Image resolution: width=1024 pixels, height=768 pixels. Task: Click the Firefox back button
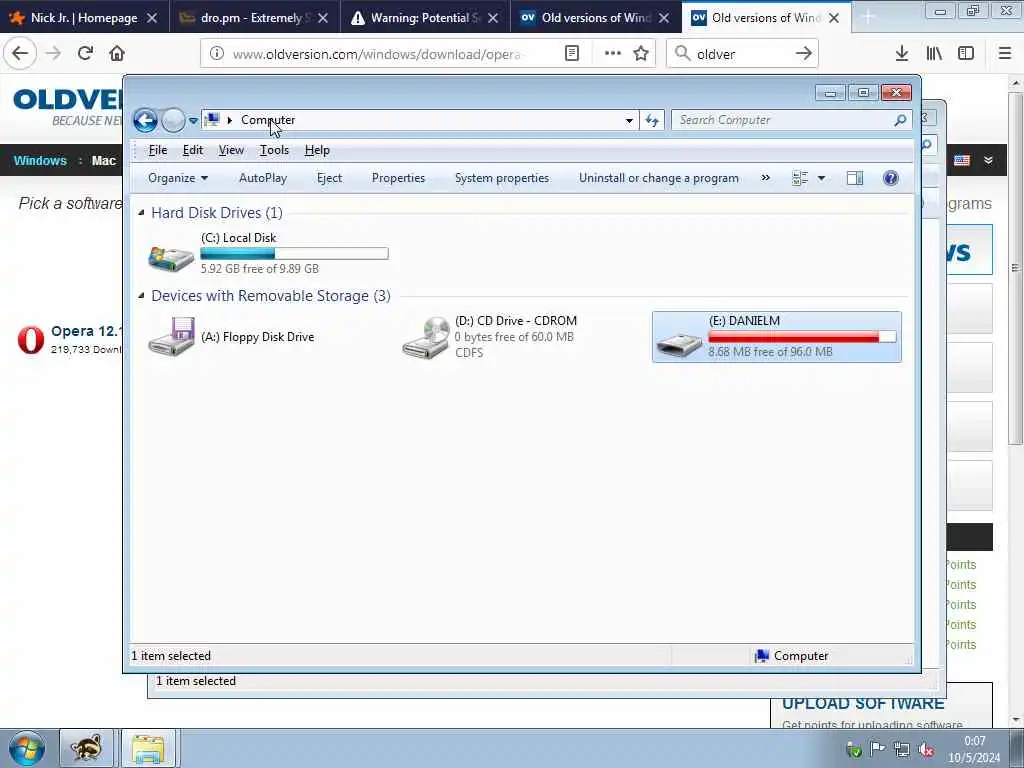(20, 54)
